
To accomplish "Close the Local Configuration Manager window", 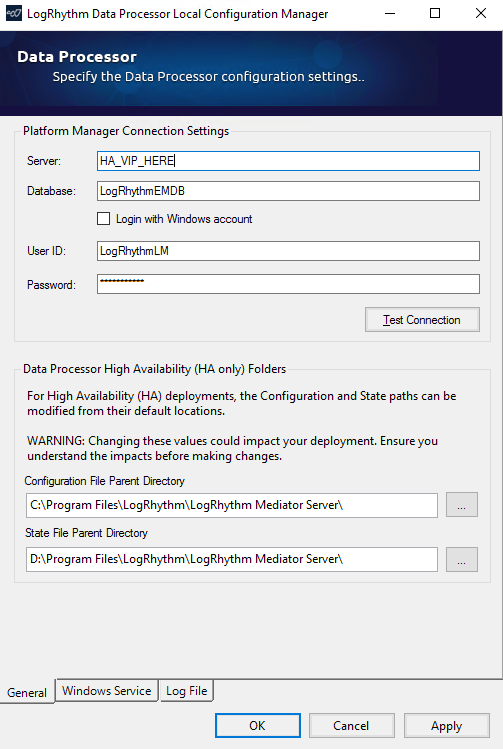I will click(481, 13).
